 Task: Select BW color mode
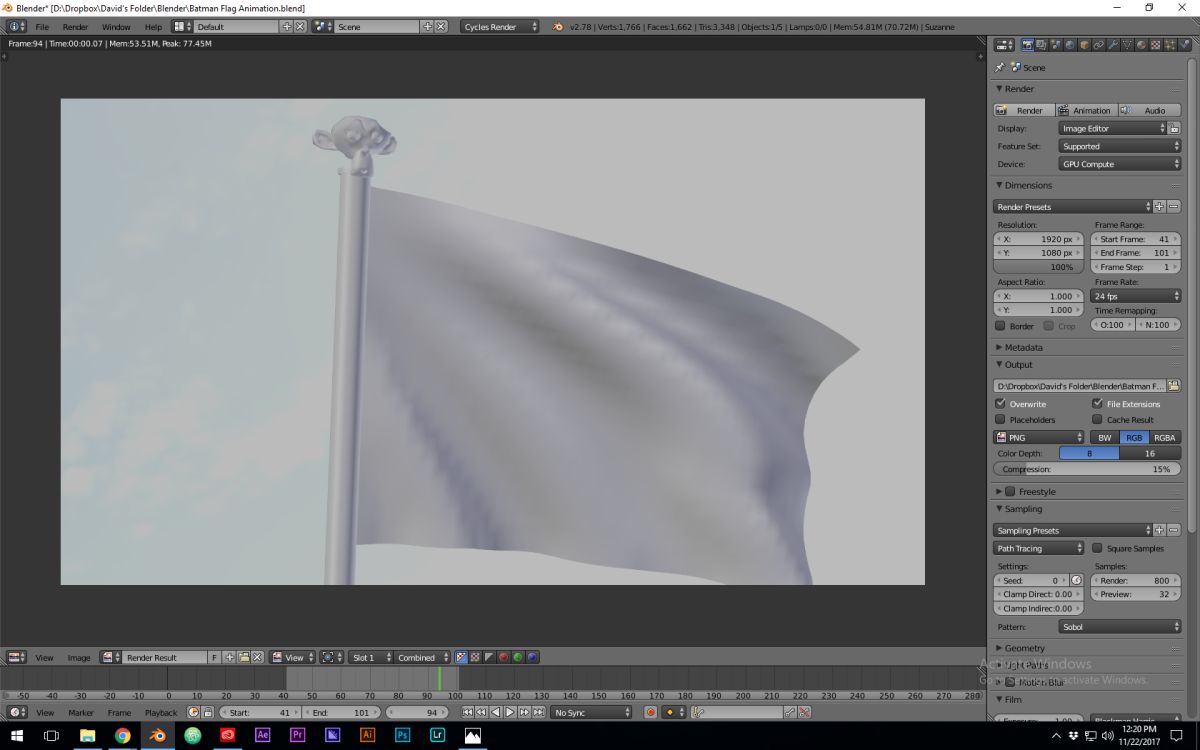[x=1104, y=437]
